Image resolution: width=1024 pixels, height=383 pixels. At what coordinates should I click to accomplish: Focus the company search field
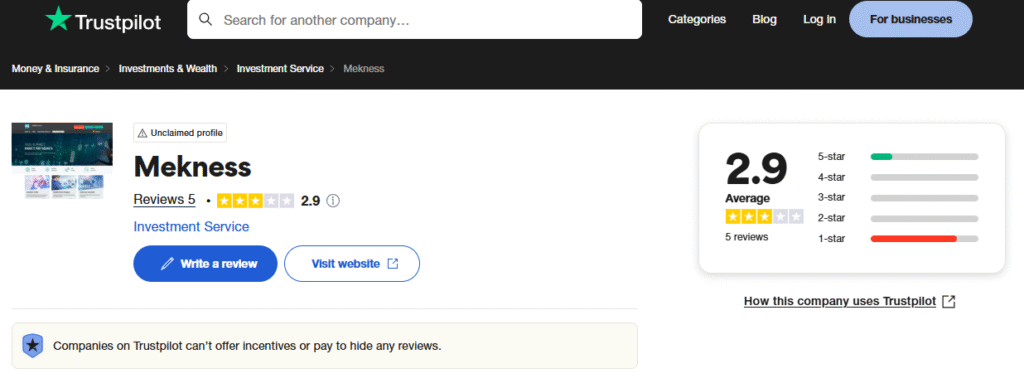[x=414, y=20]
